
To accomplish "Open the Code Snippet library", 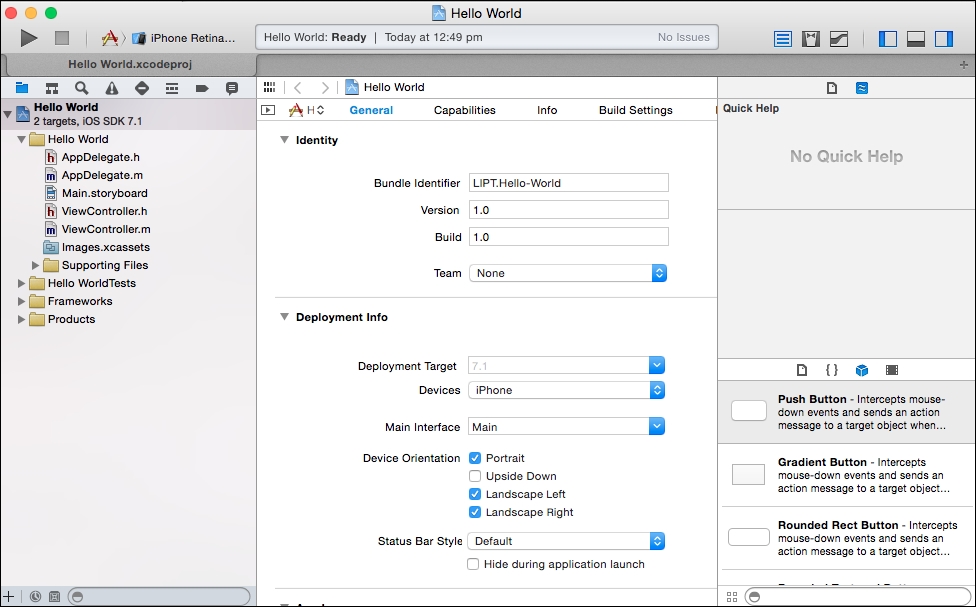I will [x=831, y=369].
